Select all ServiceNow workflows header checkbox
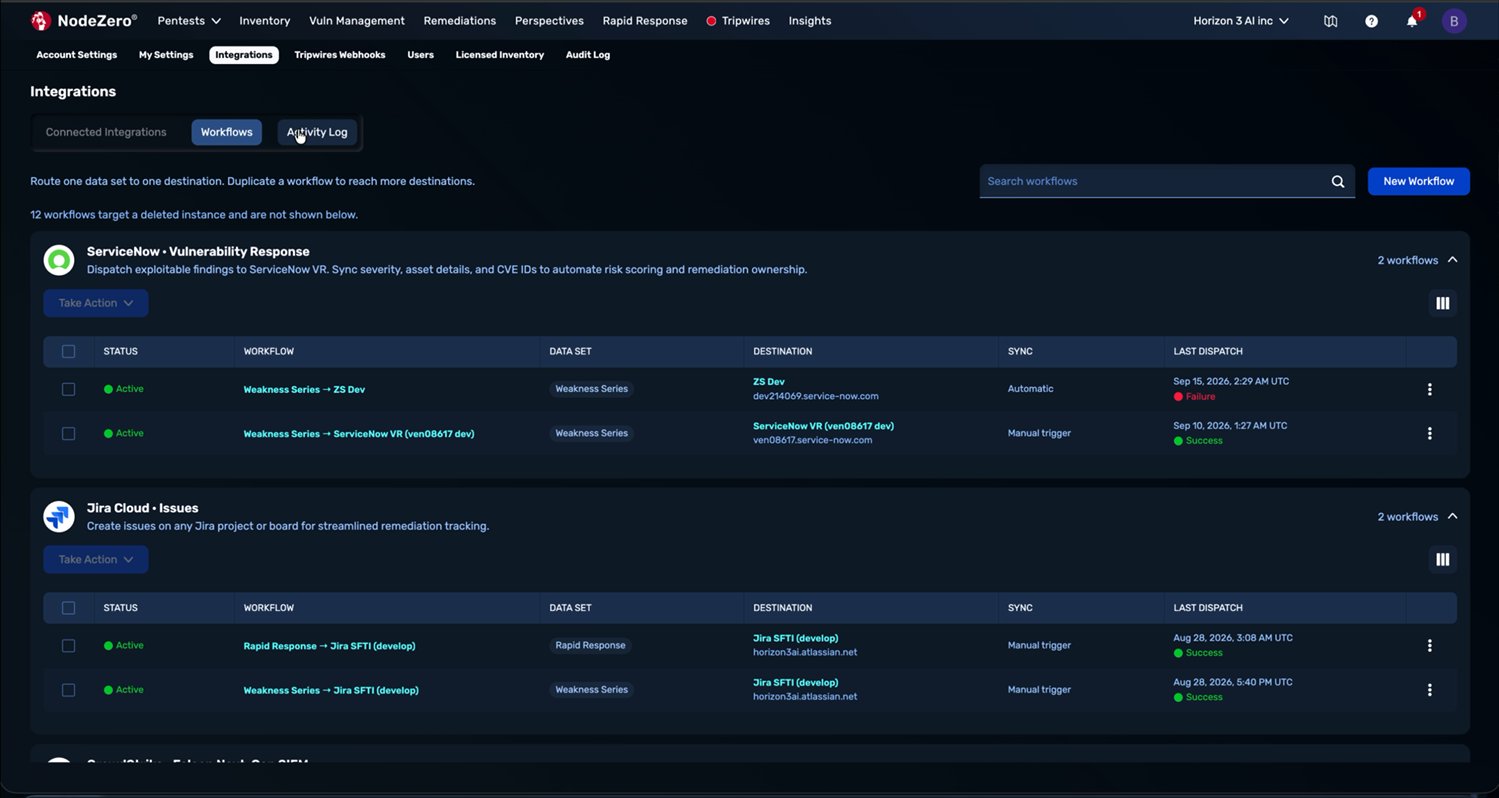 (x=68, y=351)
